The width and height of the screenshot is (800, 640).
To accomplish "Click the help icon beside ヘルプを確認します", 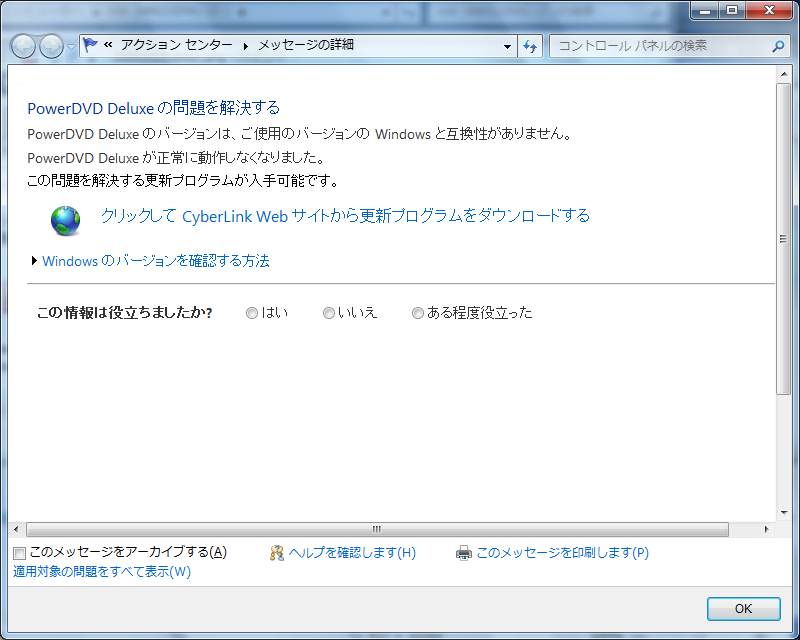I will click(x=277, y=553).
